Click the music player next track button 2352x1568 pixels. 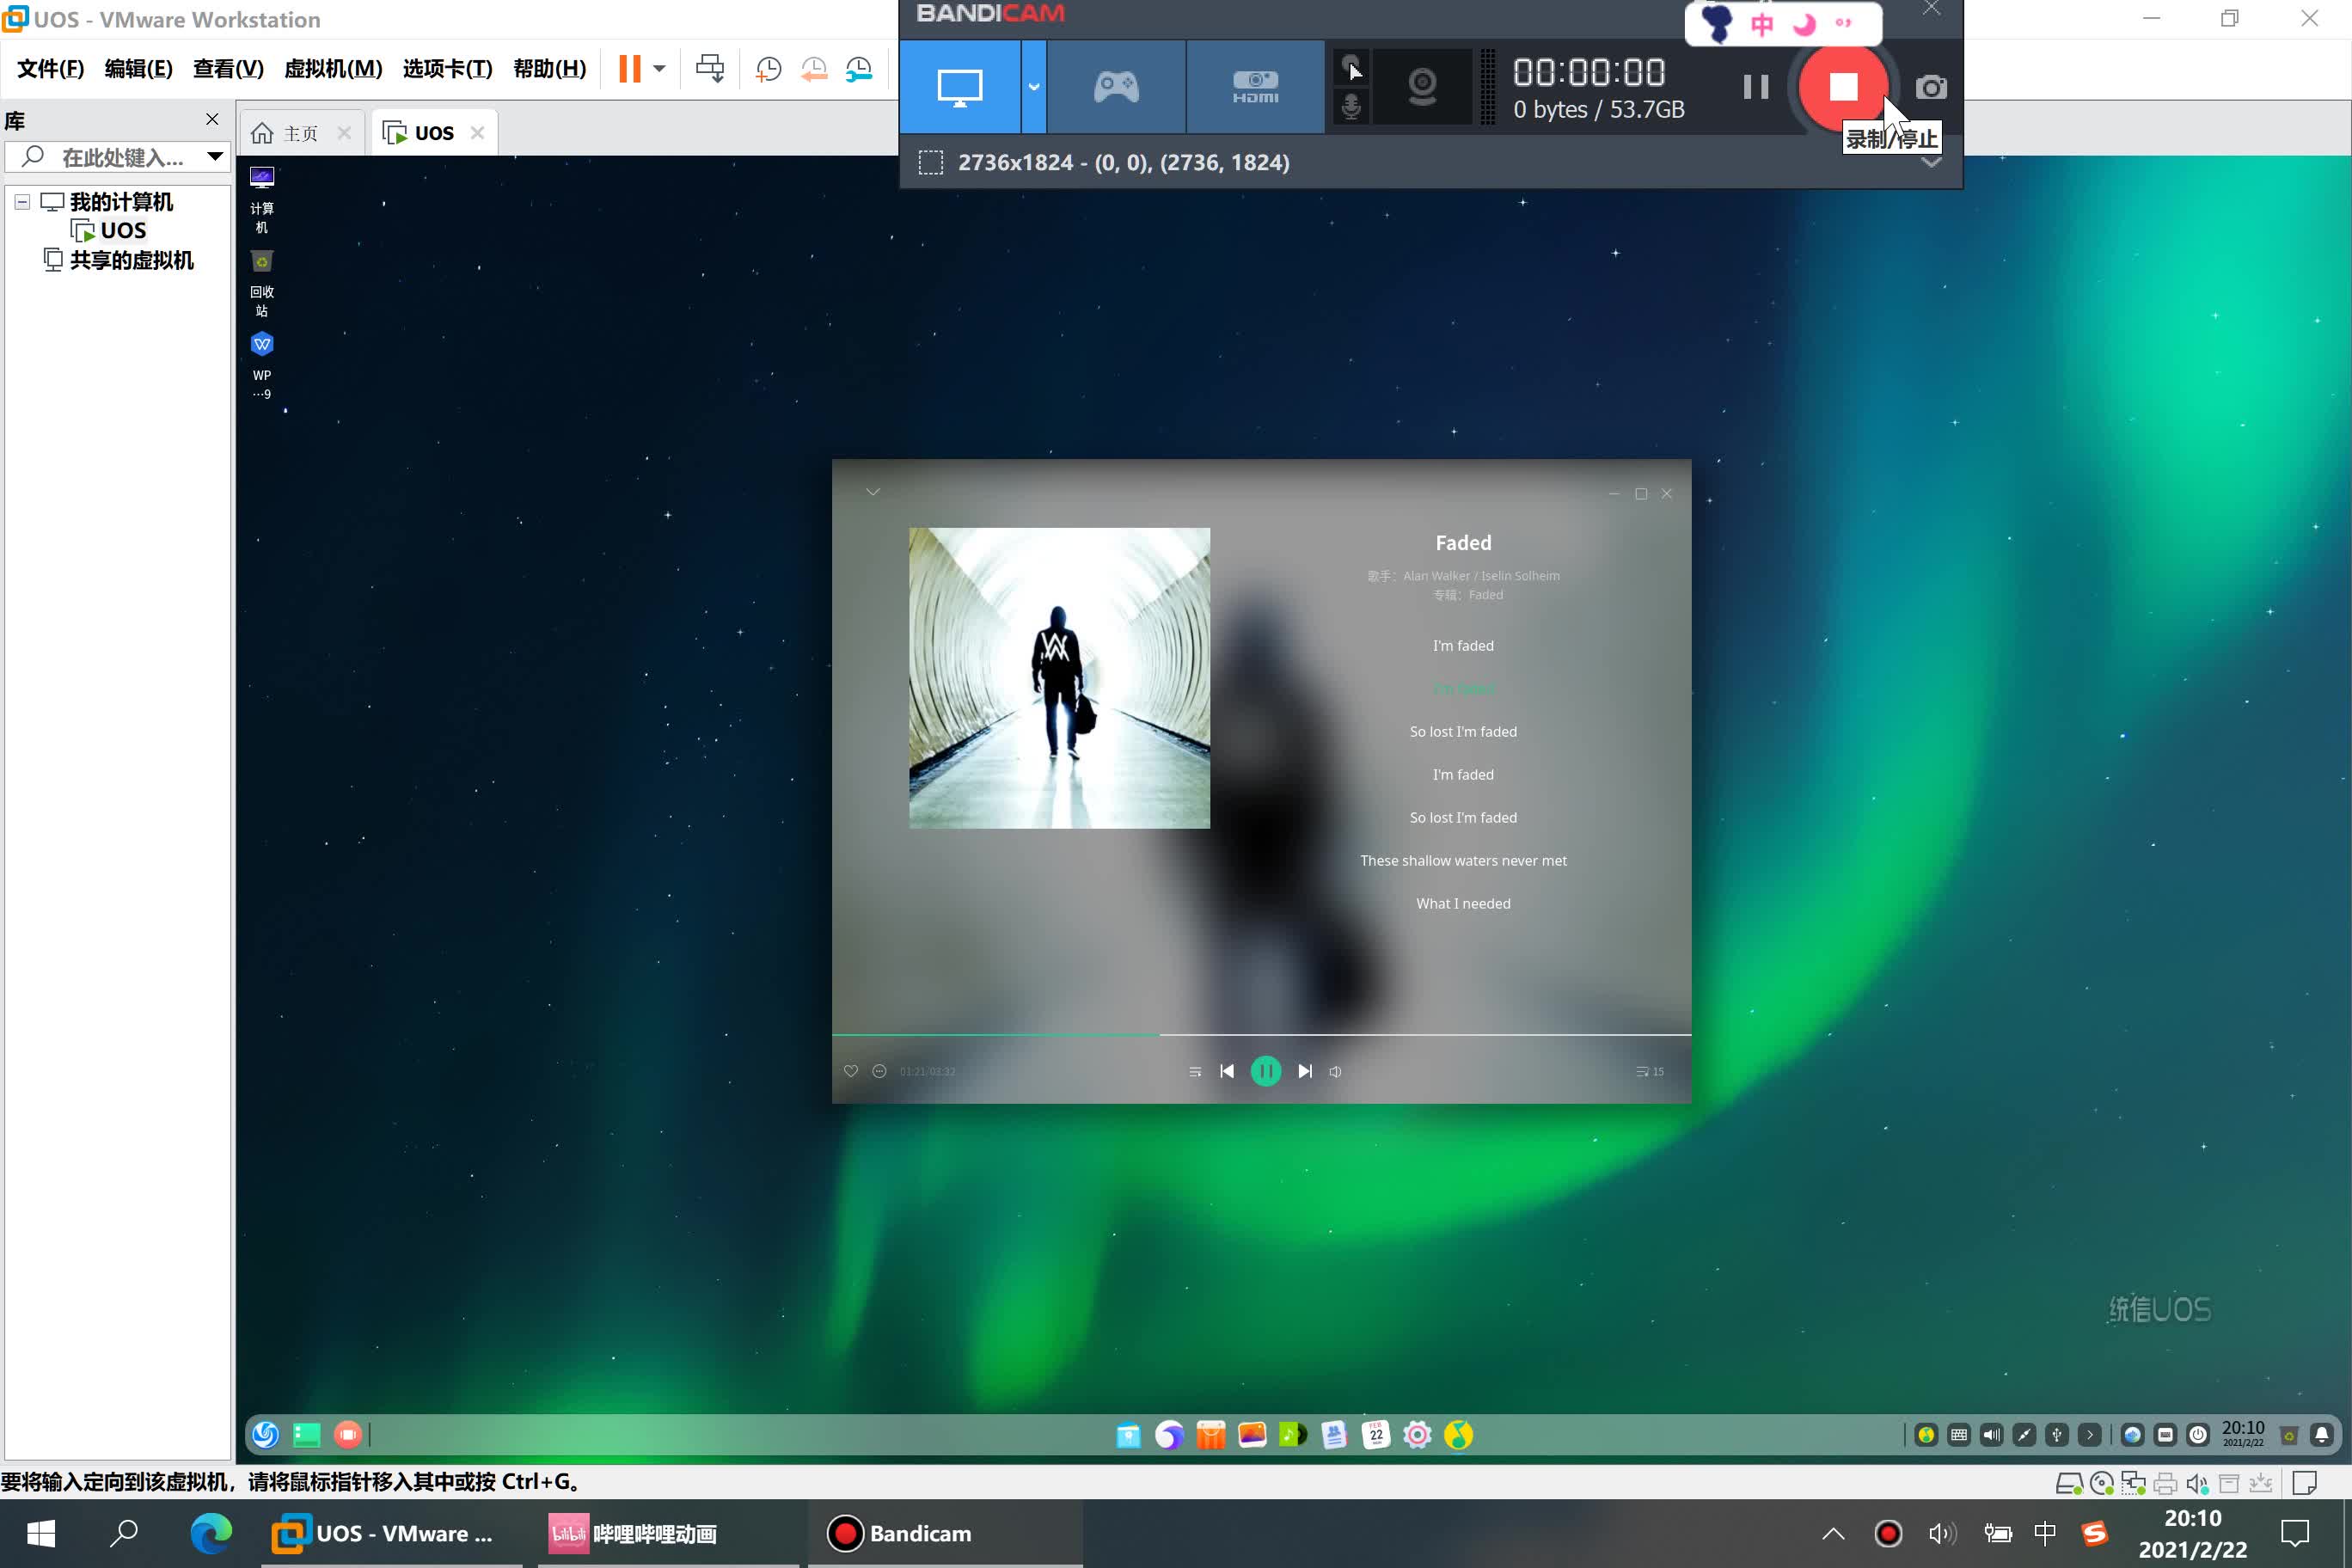coord(1304,1071)
